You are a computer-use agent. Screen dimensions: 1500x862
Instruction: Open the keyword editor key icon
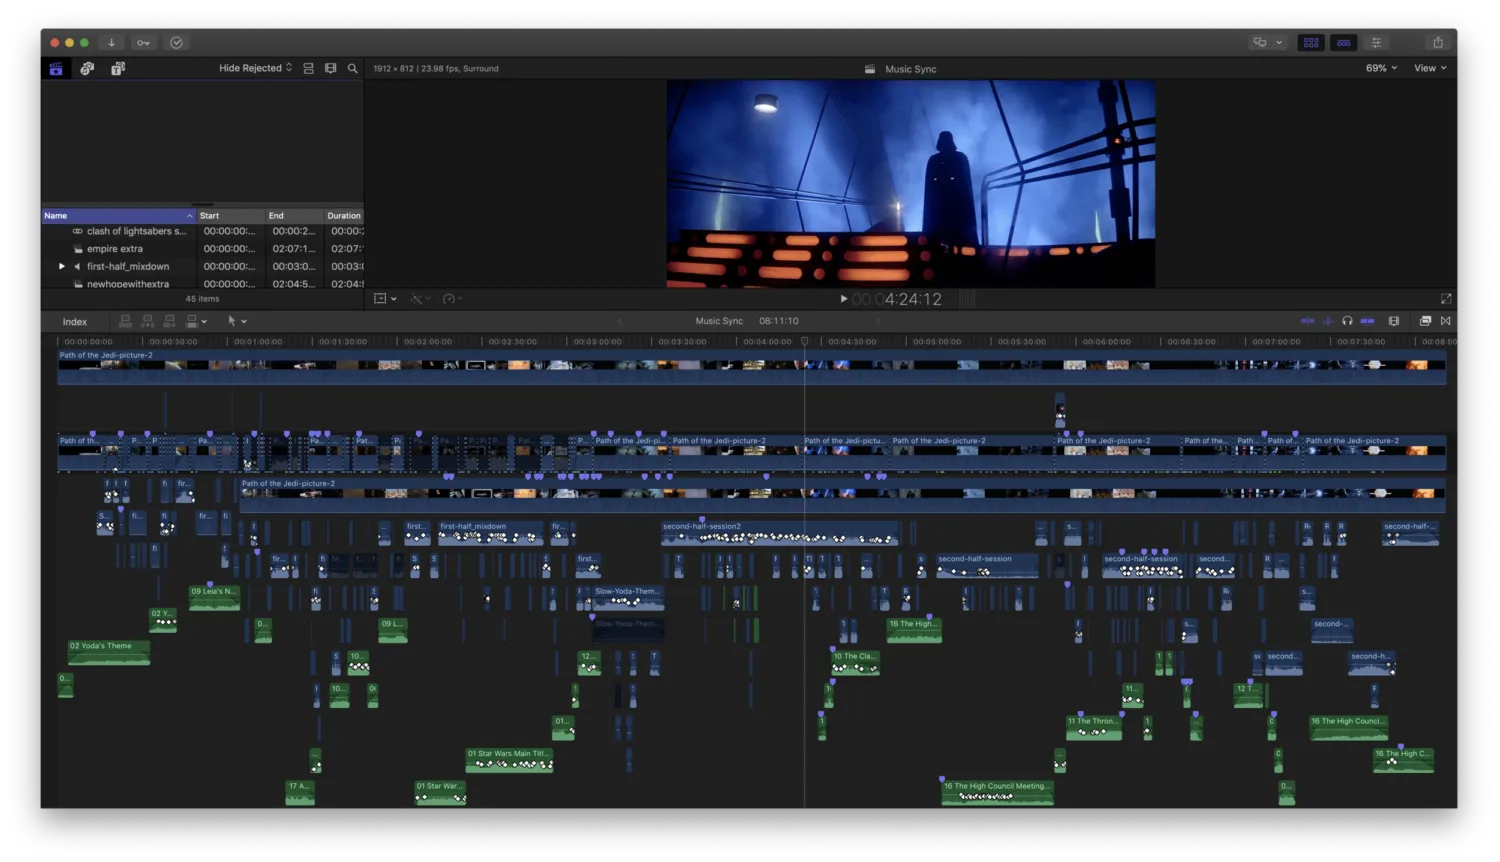coord(144,43)
